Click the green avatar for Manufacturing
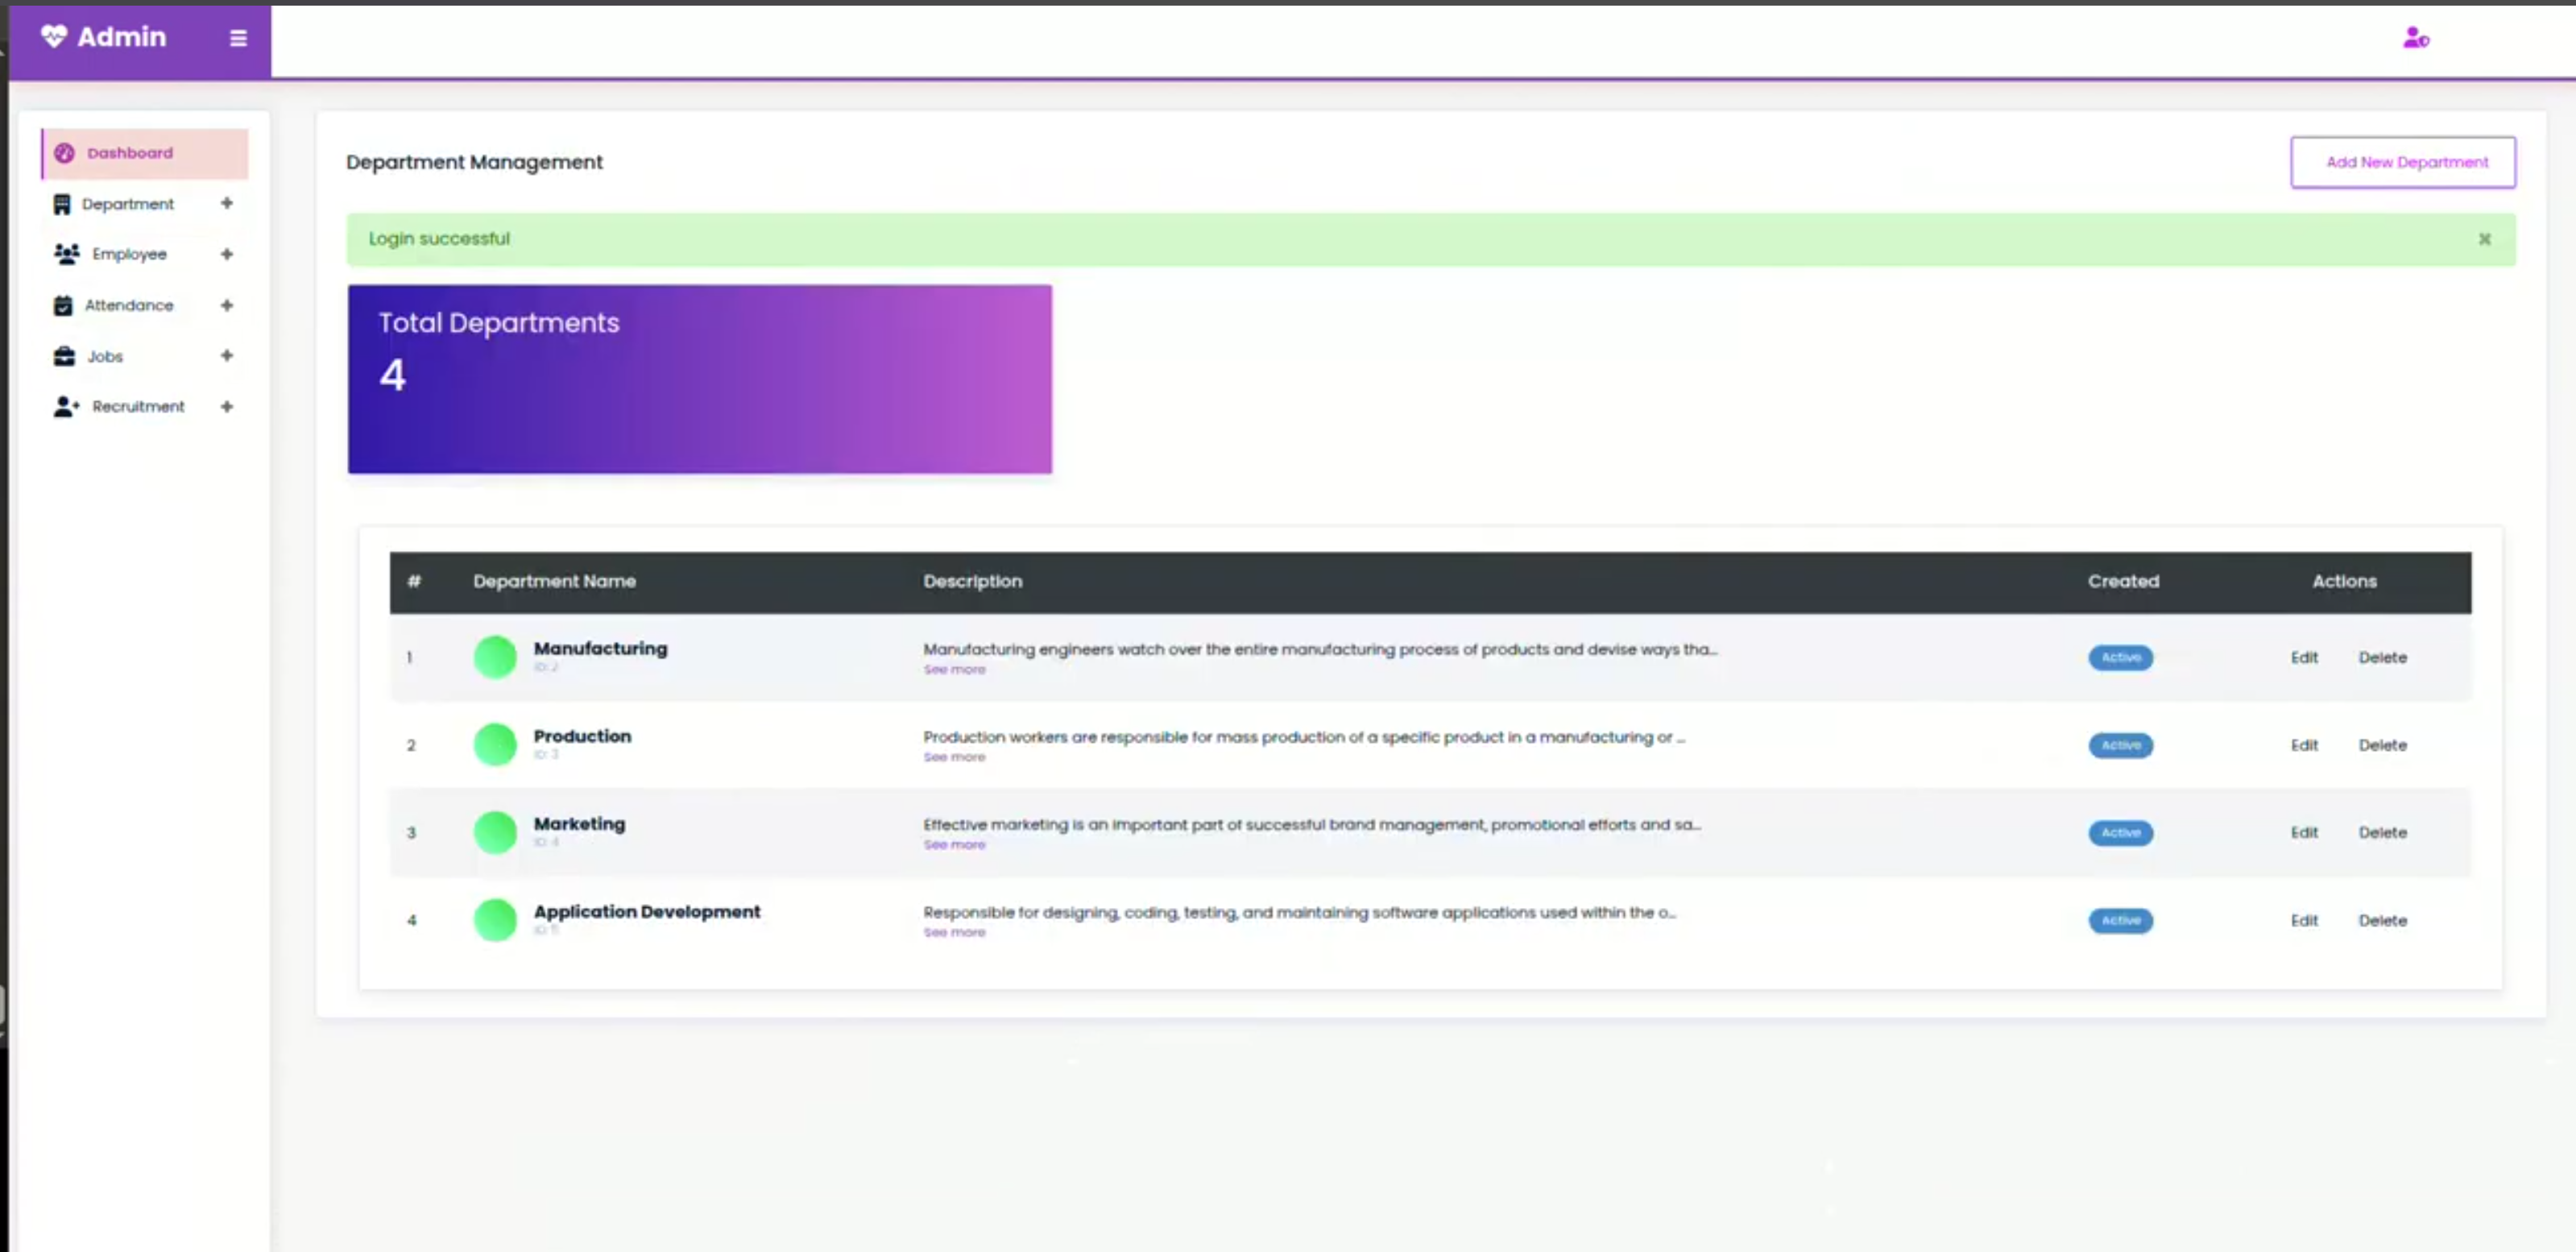 tap(495, 657)
